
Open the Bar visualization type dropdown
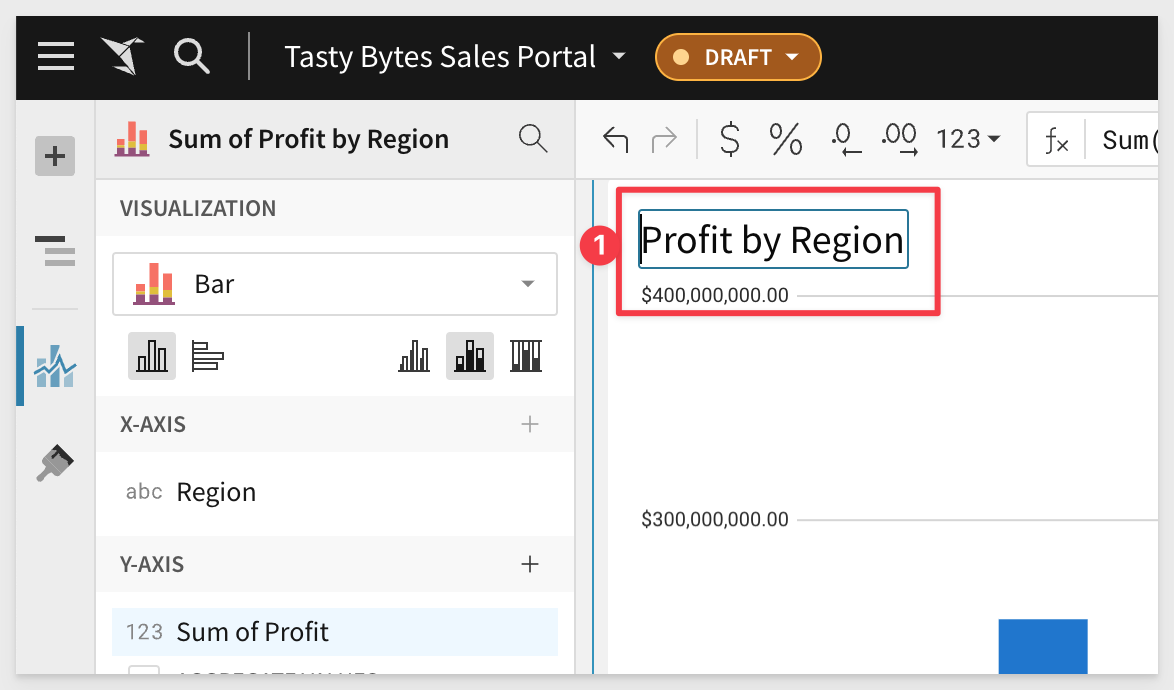[335, 285]
